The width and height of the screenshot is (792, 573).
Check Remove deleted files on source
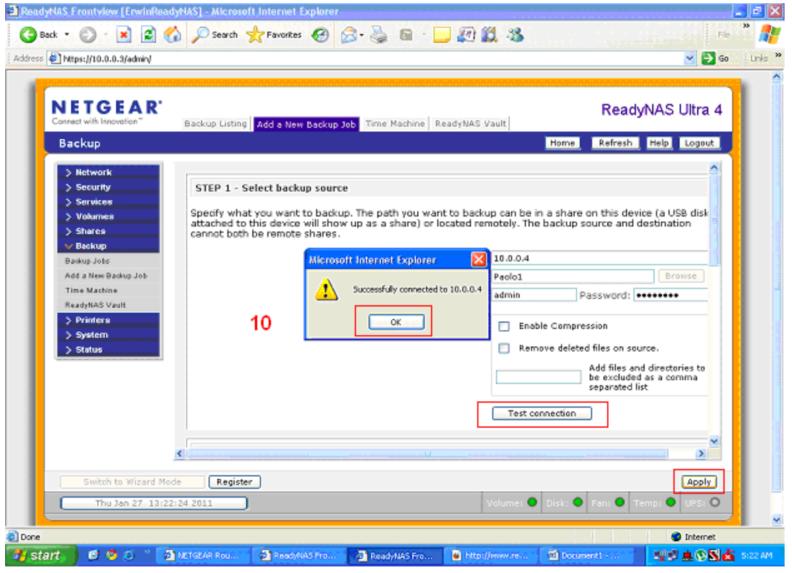click(504, 348)
